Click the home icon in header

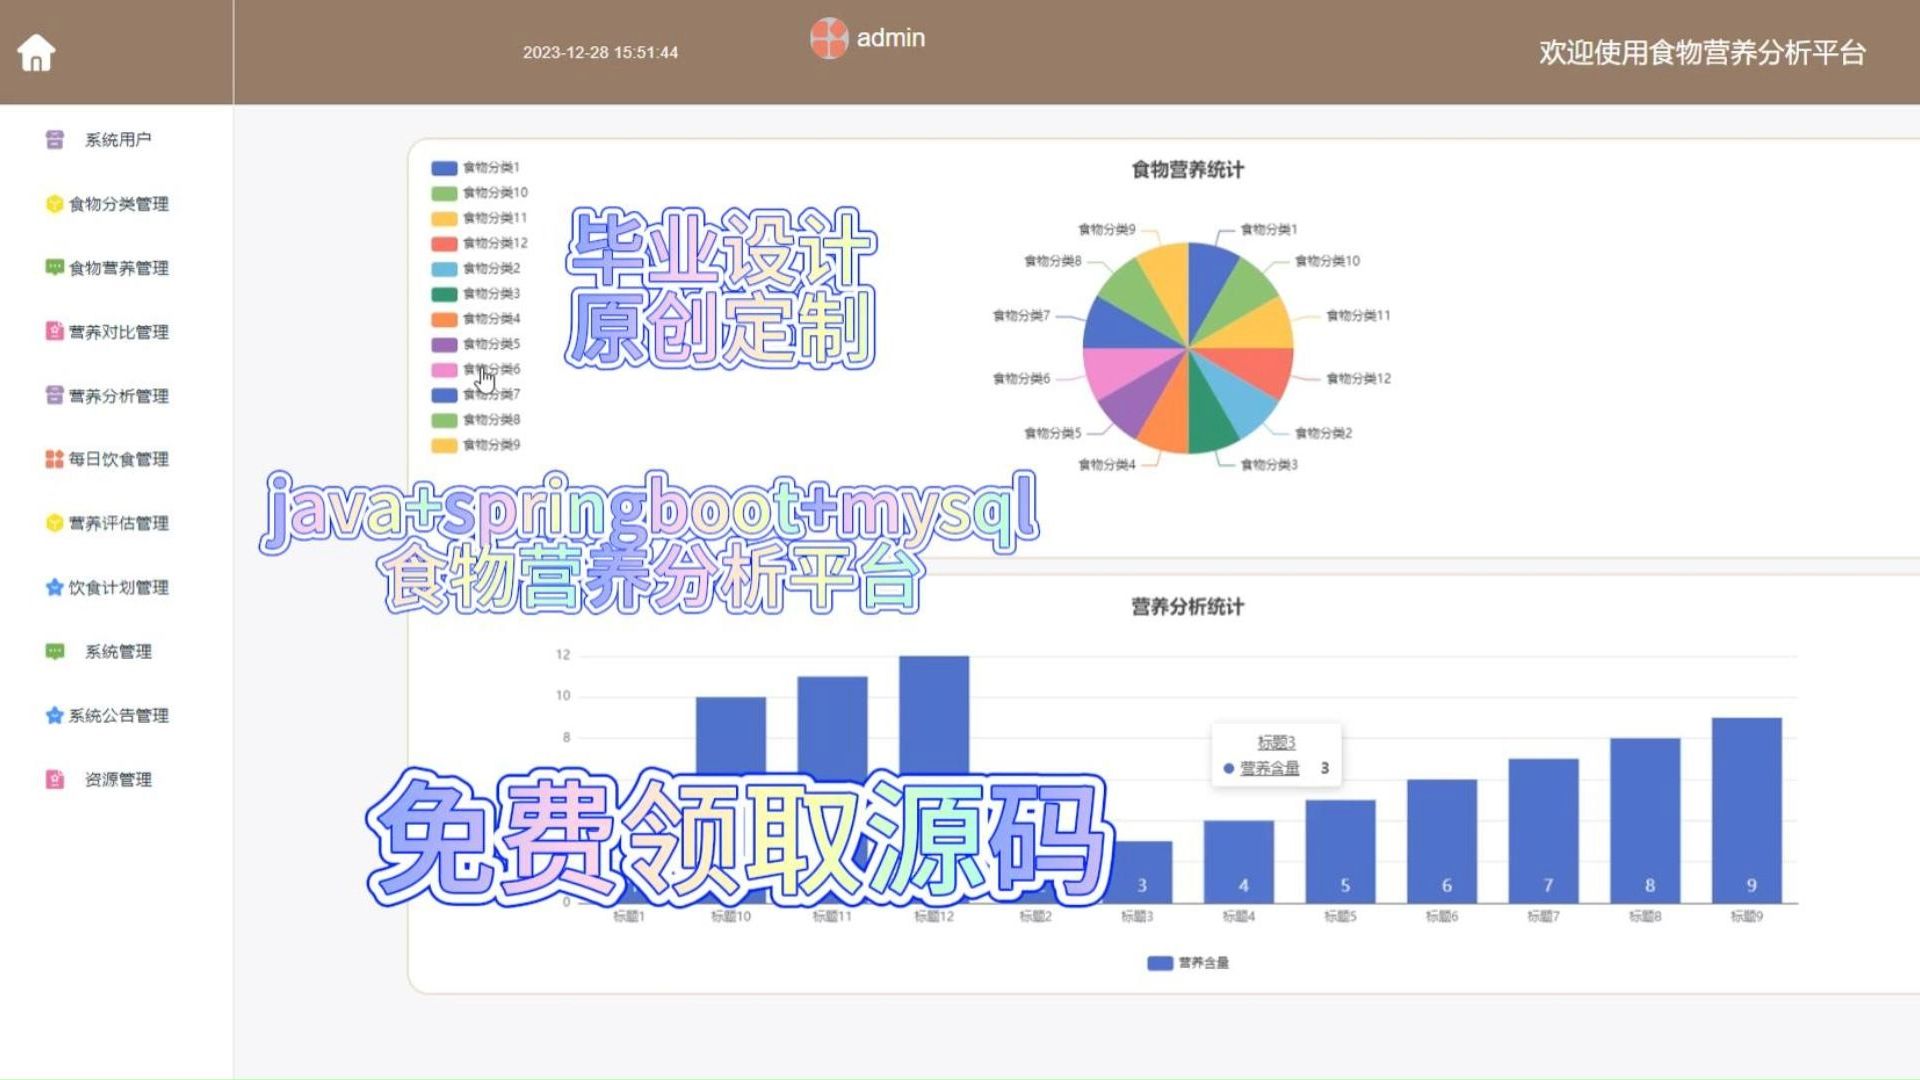pyautogui.click(x=36, y=52)
